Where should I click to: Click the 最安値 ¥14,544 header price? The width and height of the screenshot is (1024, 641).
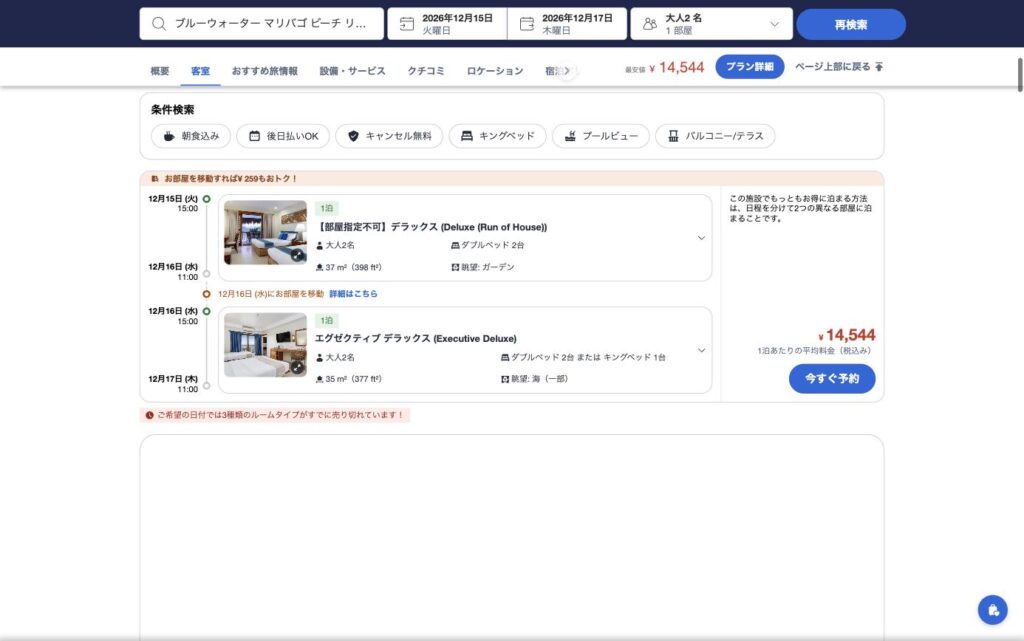pyautogui.click(x=665, y=67)
